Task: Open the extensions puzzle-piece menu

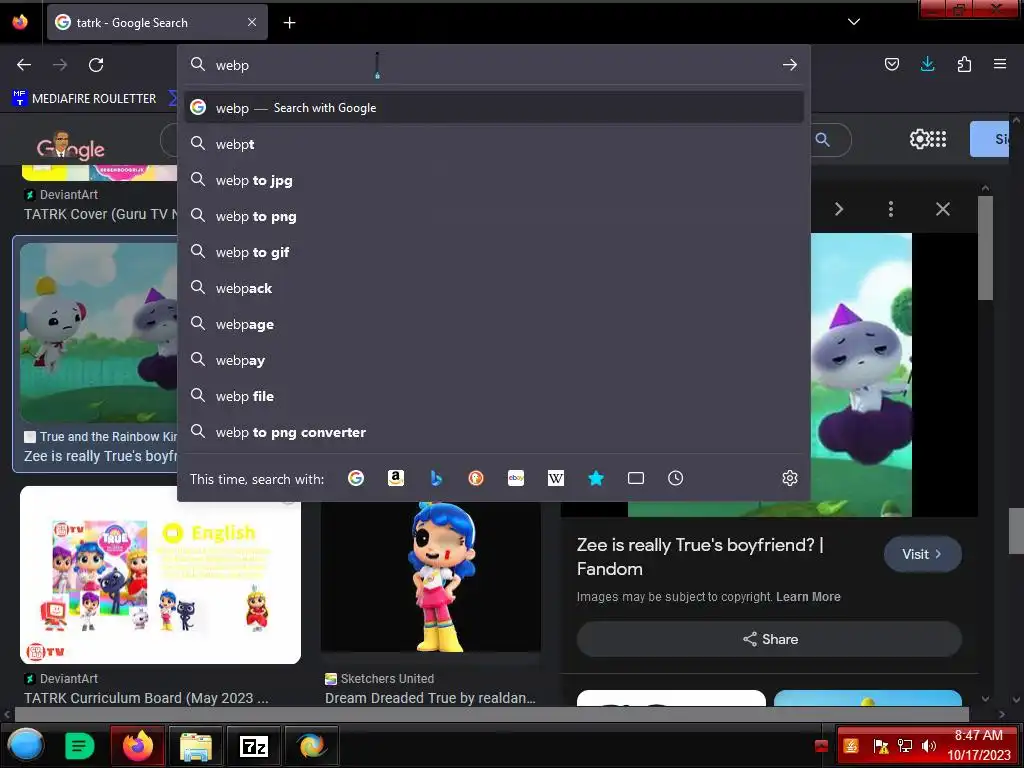Action: [x=964, y=64]
